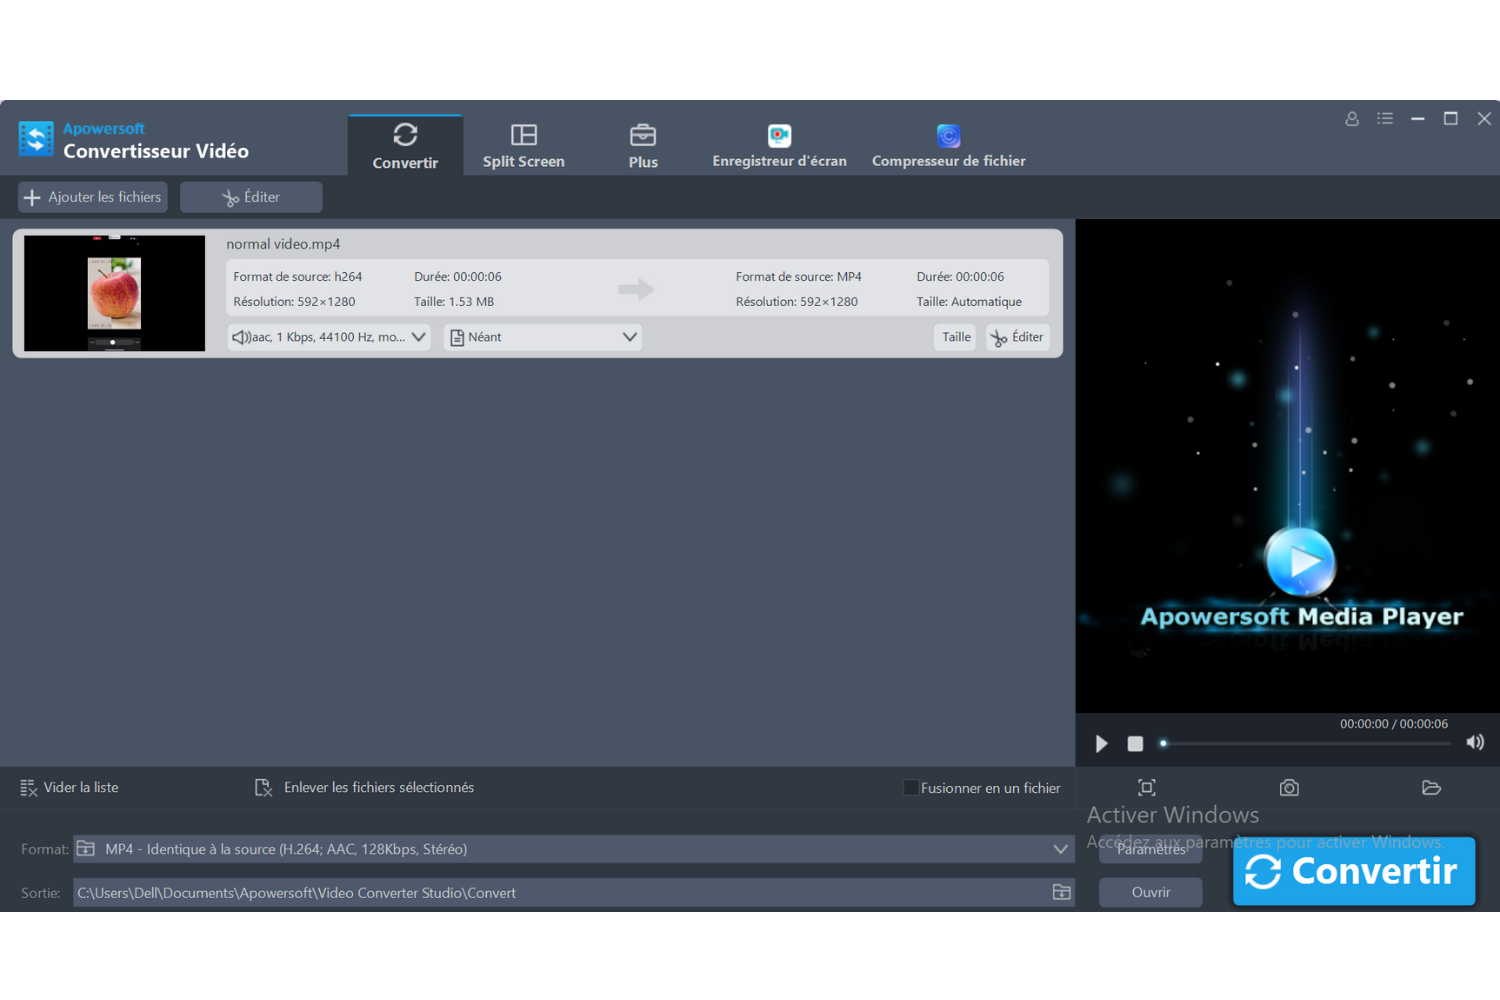Open the Convertir tab
Viewport: 1500px width, 1000px height.
tap(405, 146)
